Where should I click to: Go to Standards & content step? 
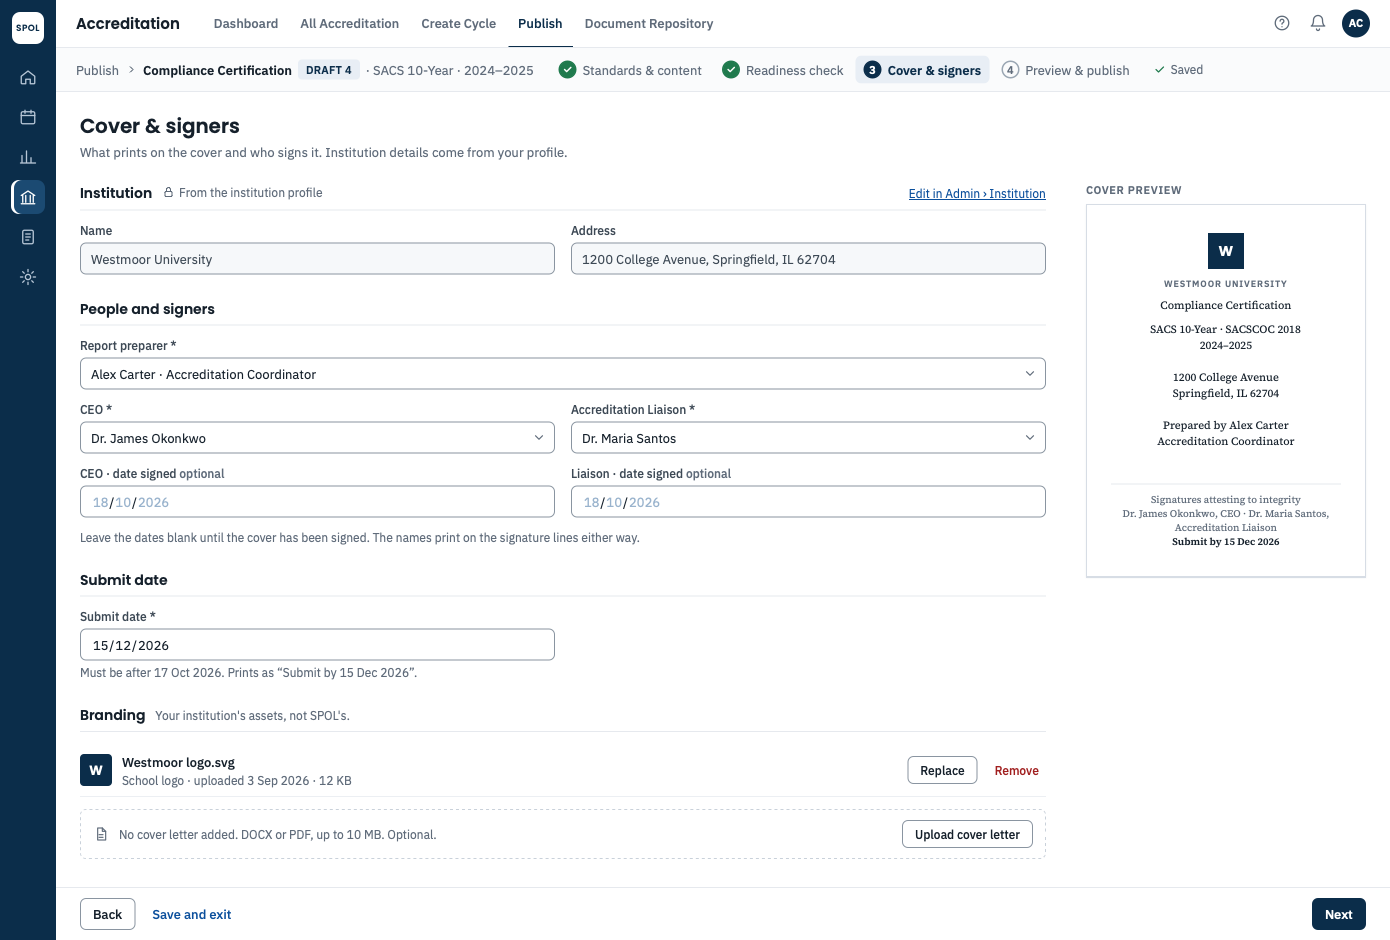631,70
